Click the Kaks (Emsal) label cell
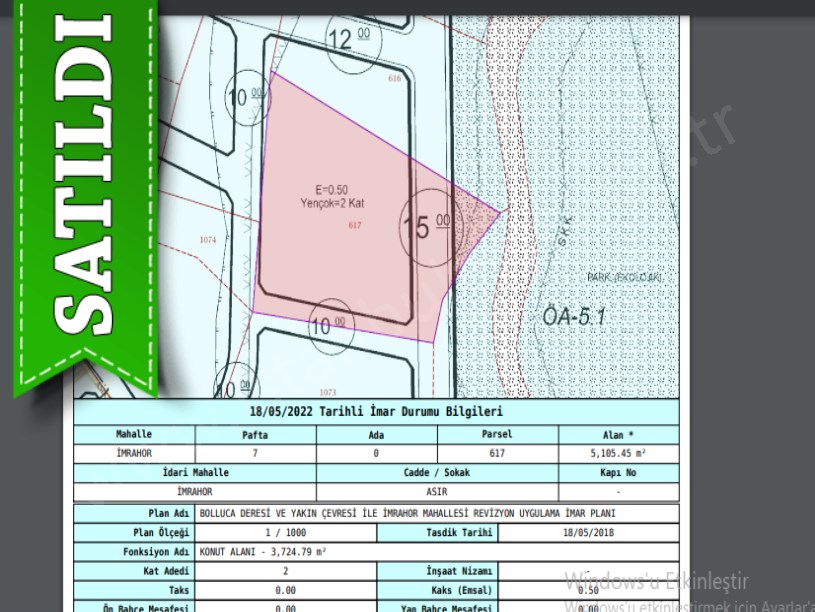The height and width of the screenshot is (612, 815). pos(437,590)
